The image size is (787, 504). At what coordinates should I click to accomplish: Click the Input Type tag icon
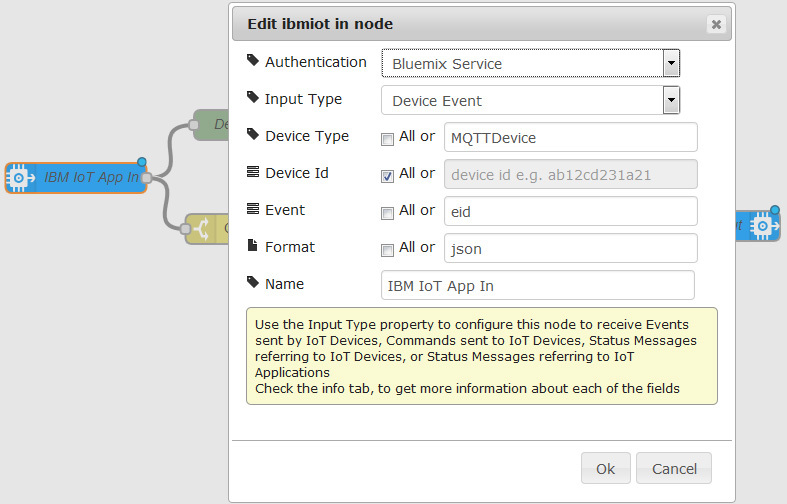(252, 97)
